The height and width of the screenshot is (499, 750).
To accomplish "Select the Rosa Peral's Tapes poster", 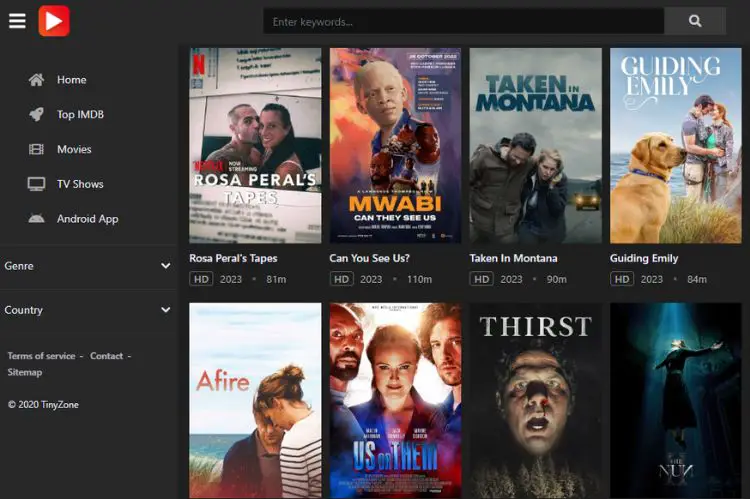I will pos(255,145).
